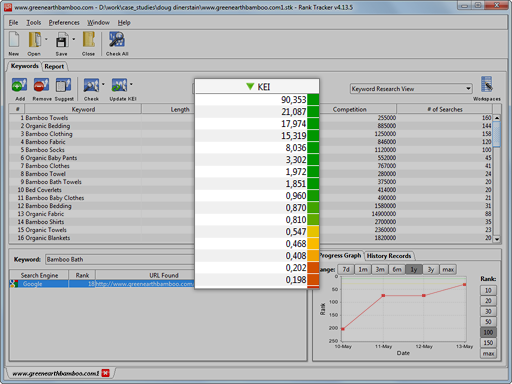Image resolution: width=512 pixels, height=384 pixels.
Task: Set graph rank scale to 150
Action: 488,343
